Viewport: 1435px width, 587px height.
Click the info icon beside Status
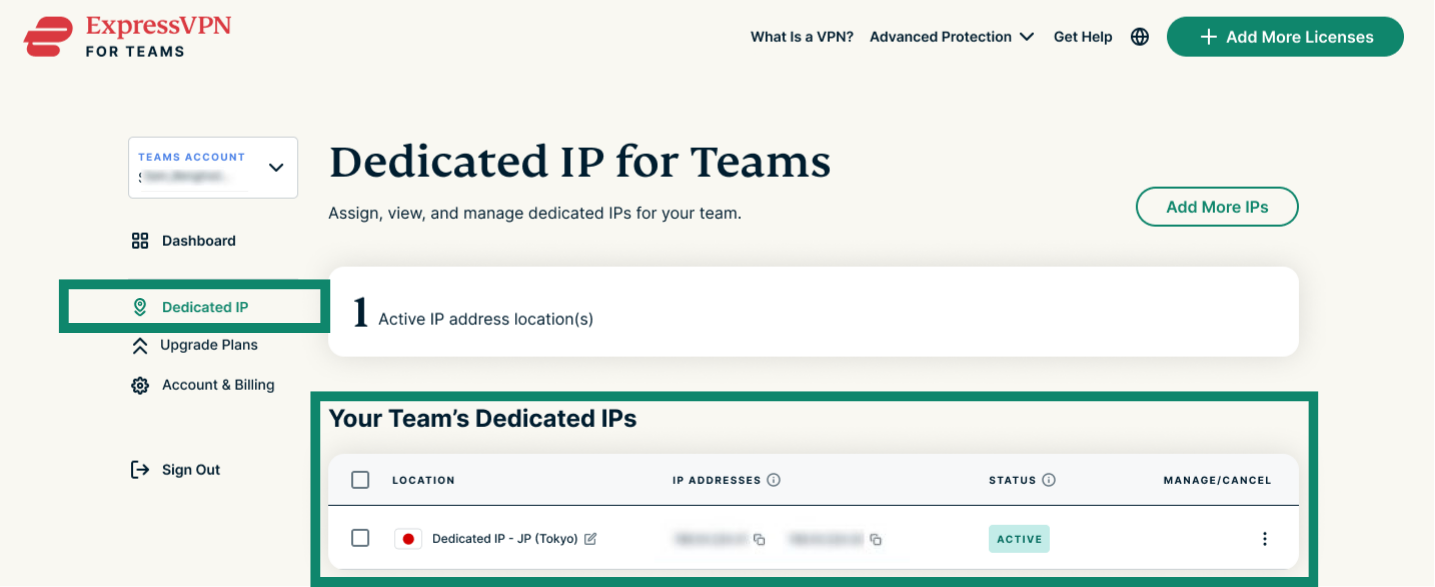tap(1049, 480)
